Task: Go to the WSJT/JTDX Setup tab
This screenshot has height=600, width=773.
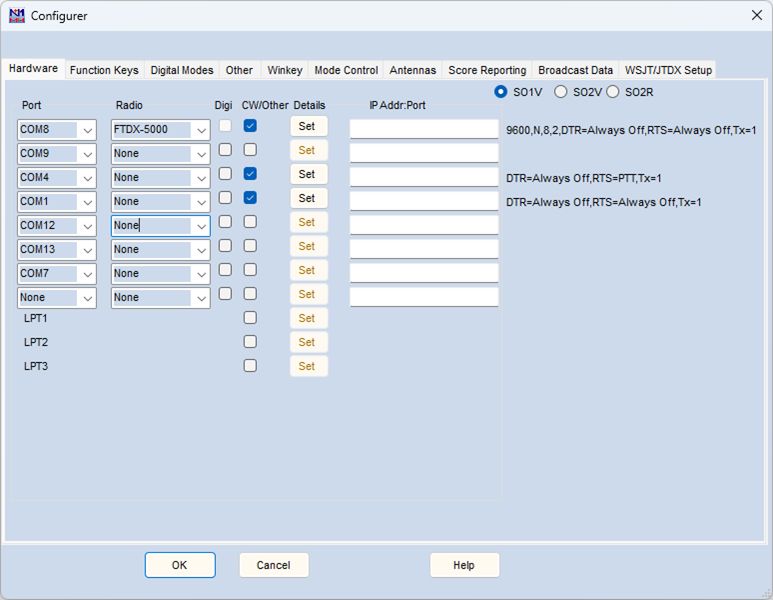Action: tap(668, 70)
